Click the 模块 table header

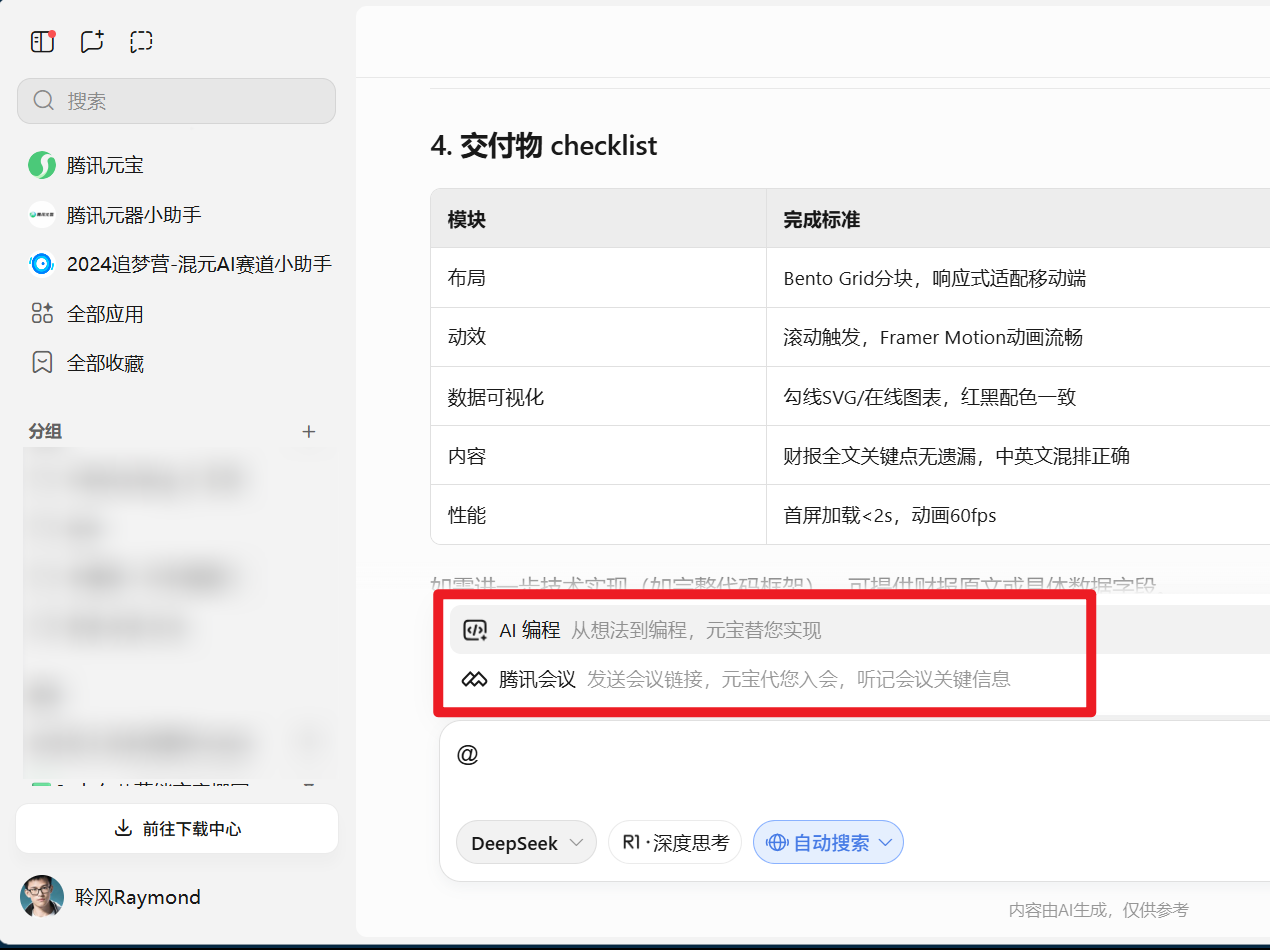point(598,219)
